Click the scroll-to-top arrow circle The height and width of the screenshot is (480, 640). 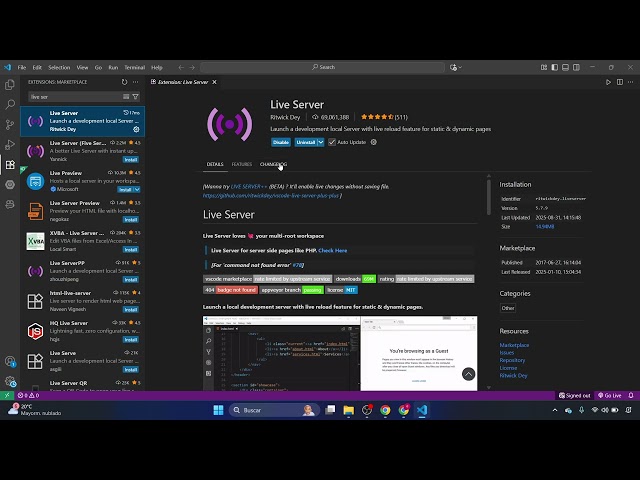pos(469,374)
